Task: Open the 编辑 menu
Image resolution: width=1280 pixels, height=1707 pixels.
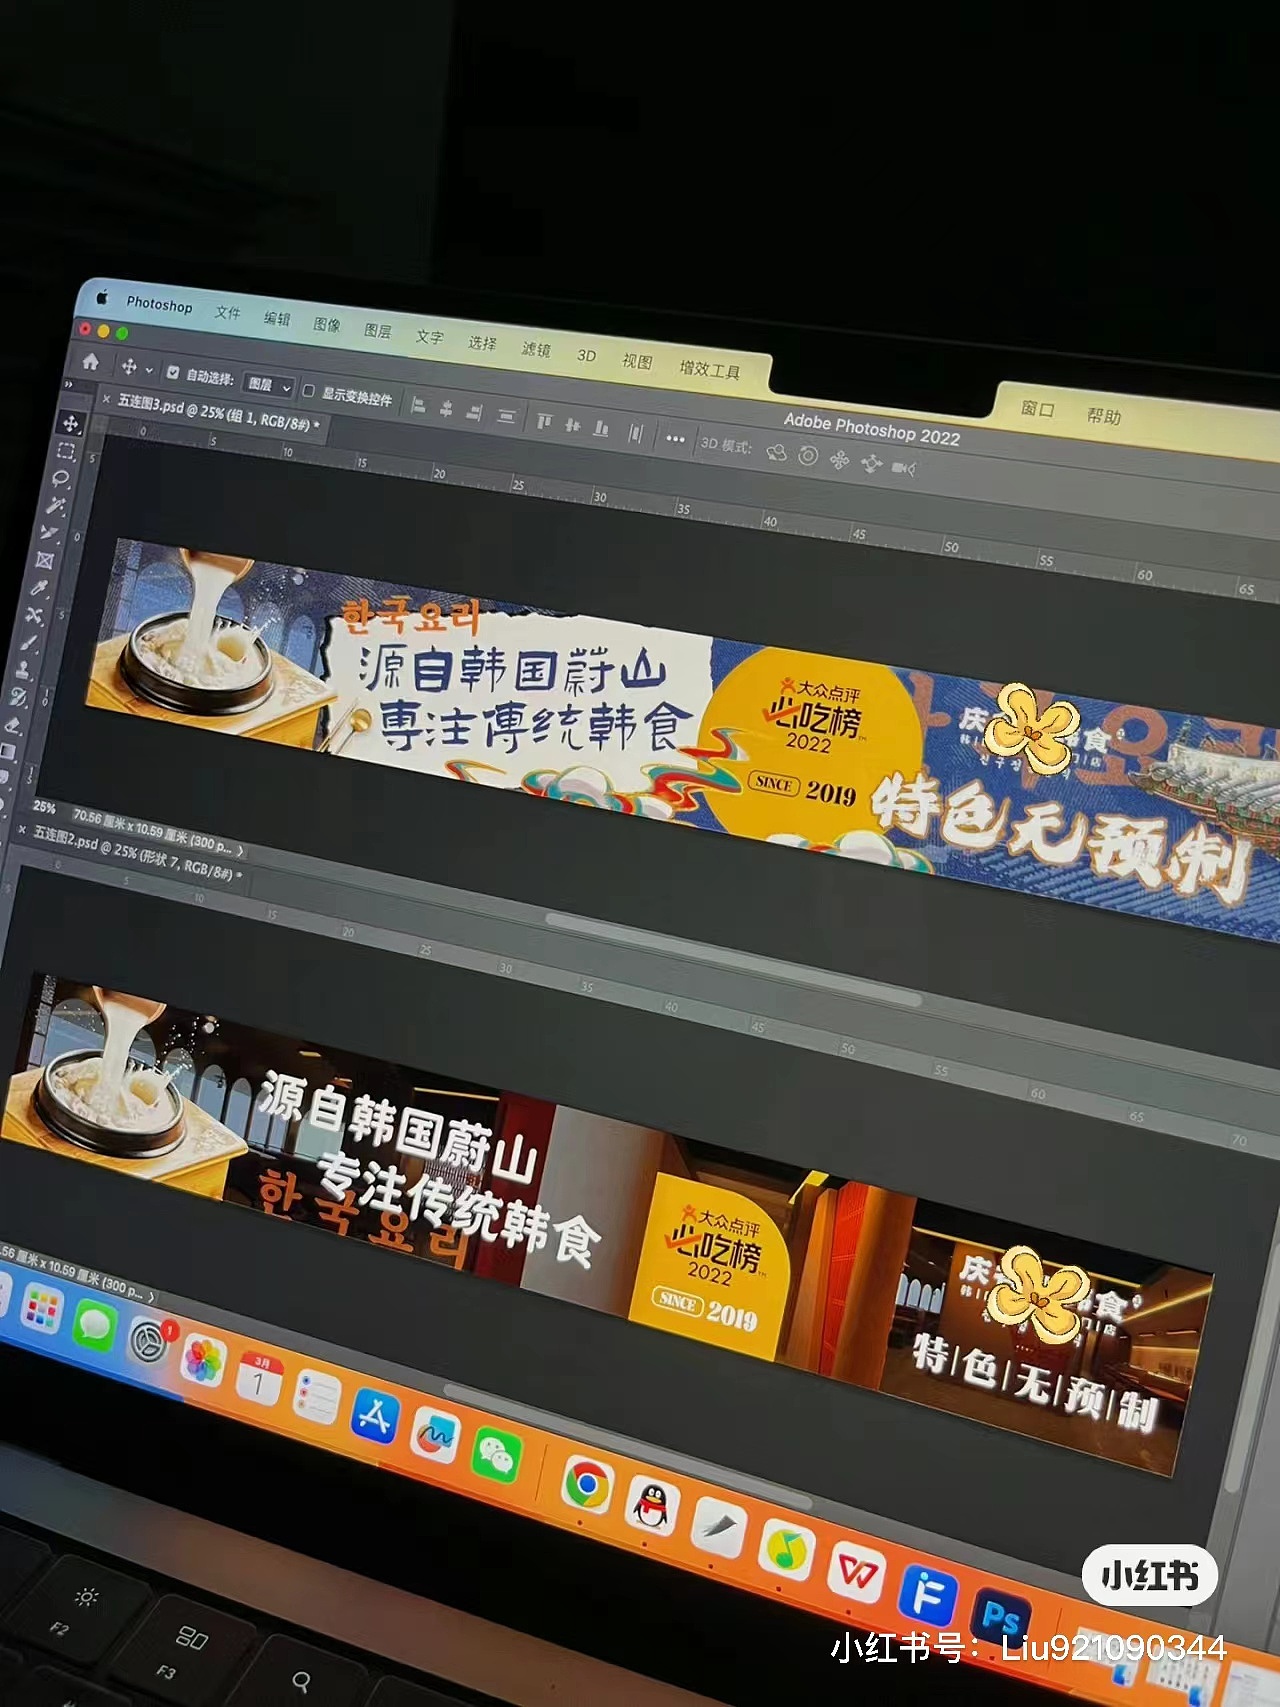Action: point(277,319)
